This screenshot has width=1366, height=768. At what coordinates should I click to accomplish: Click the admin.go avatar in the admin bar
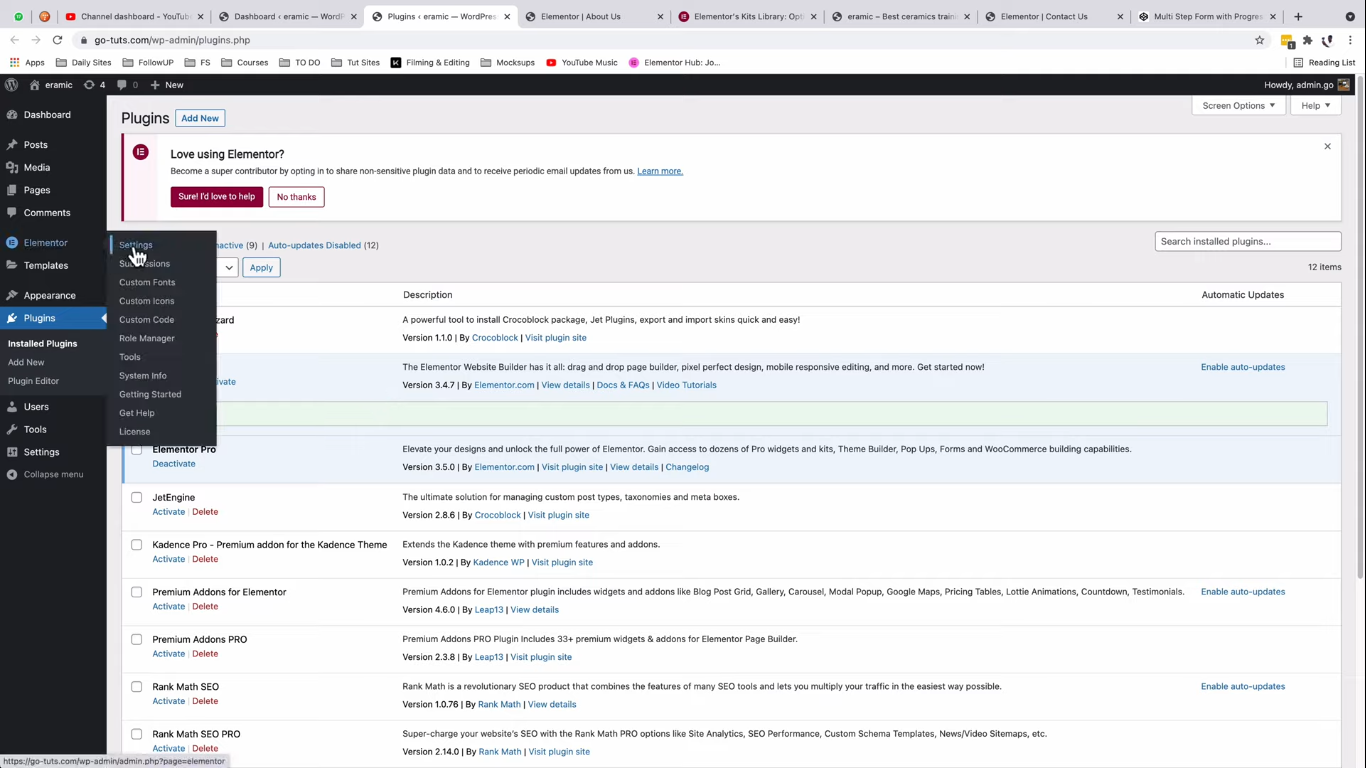[1343, 85]
